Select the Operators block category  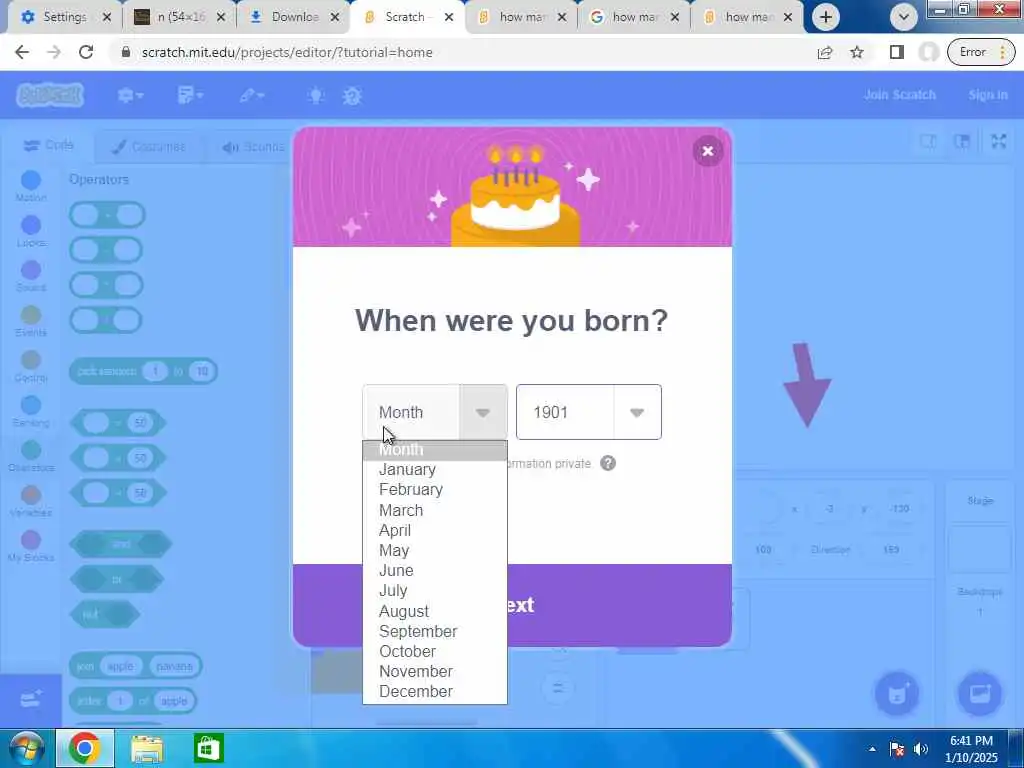point(31,456)
